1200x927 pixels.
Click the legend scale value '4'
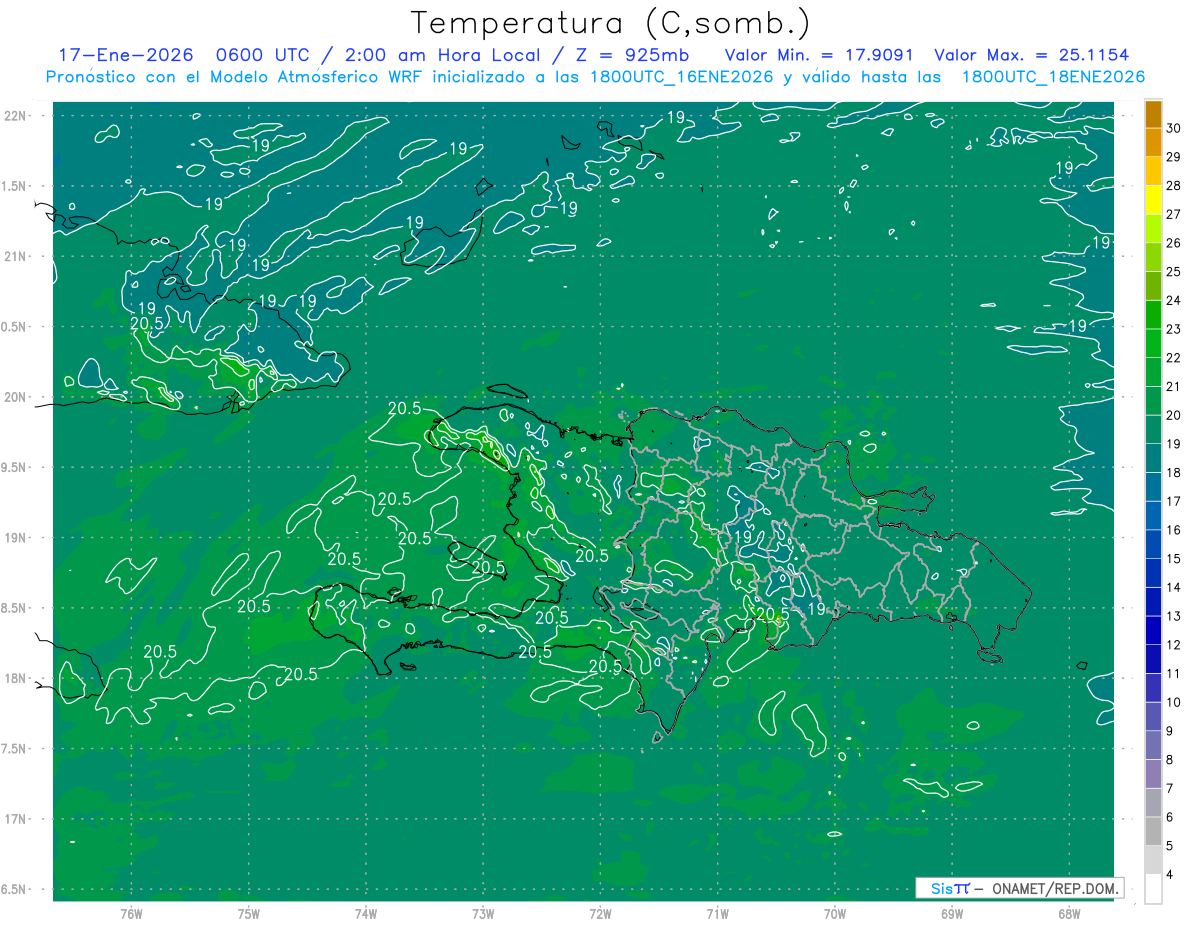(1170, 875)
